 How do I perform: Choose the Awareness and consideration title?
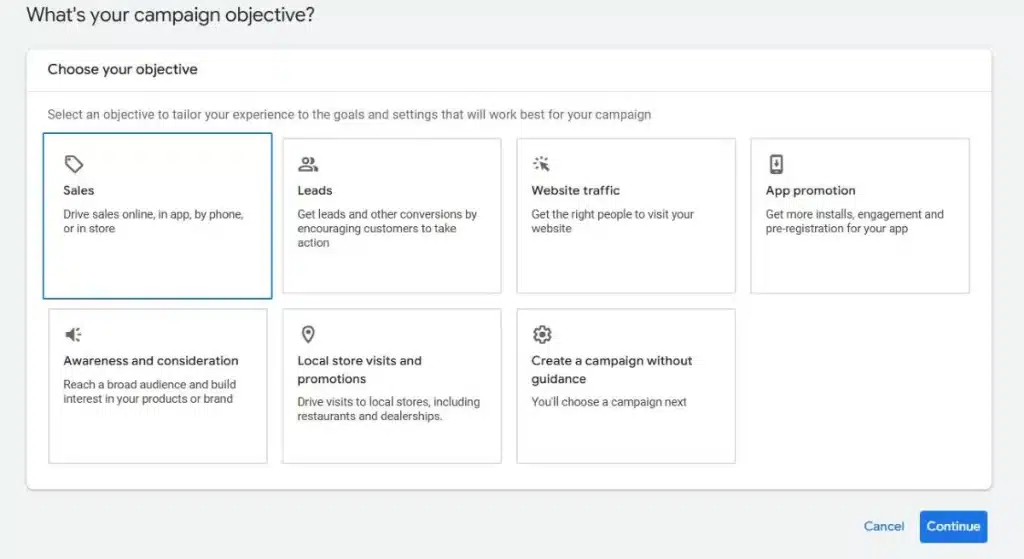151,360
